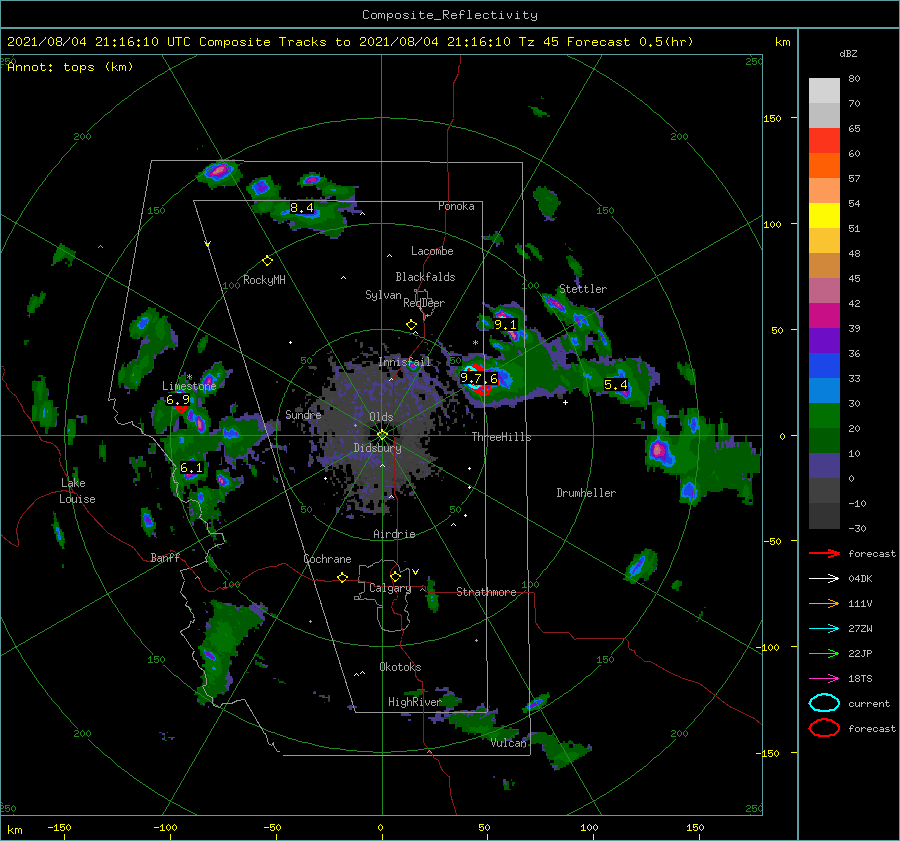Select the light gray 70-80 dBZ swatch
Image resolution: width=900 pixels, height=841 pixels.
(824, 91)
